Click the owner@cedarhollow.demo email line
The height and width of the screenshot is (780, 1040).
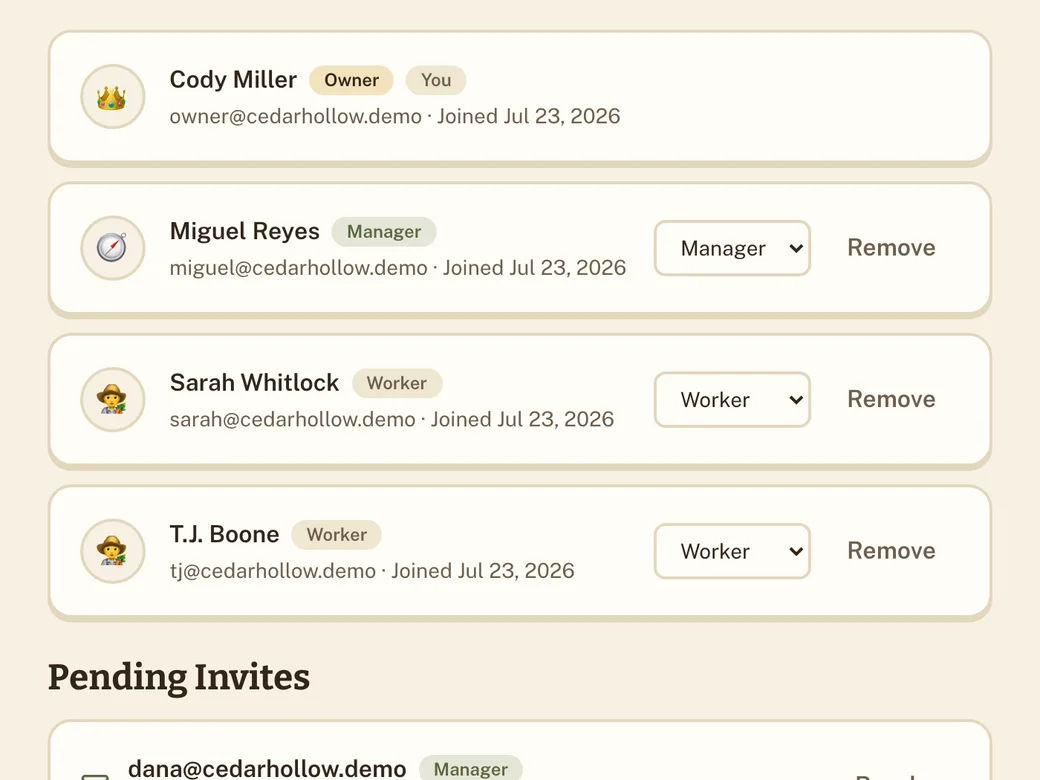pyautogui.click(x=395, y=116)
